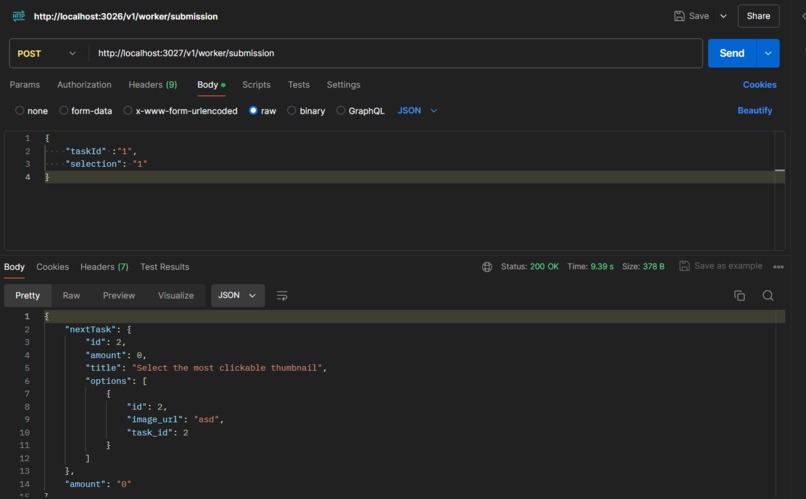The image size is (806, 499).
Task: Click the Send button
Action: coord(732,53)
